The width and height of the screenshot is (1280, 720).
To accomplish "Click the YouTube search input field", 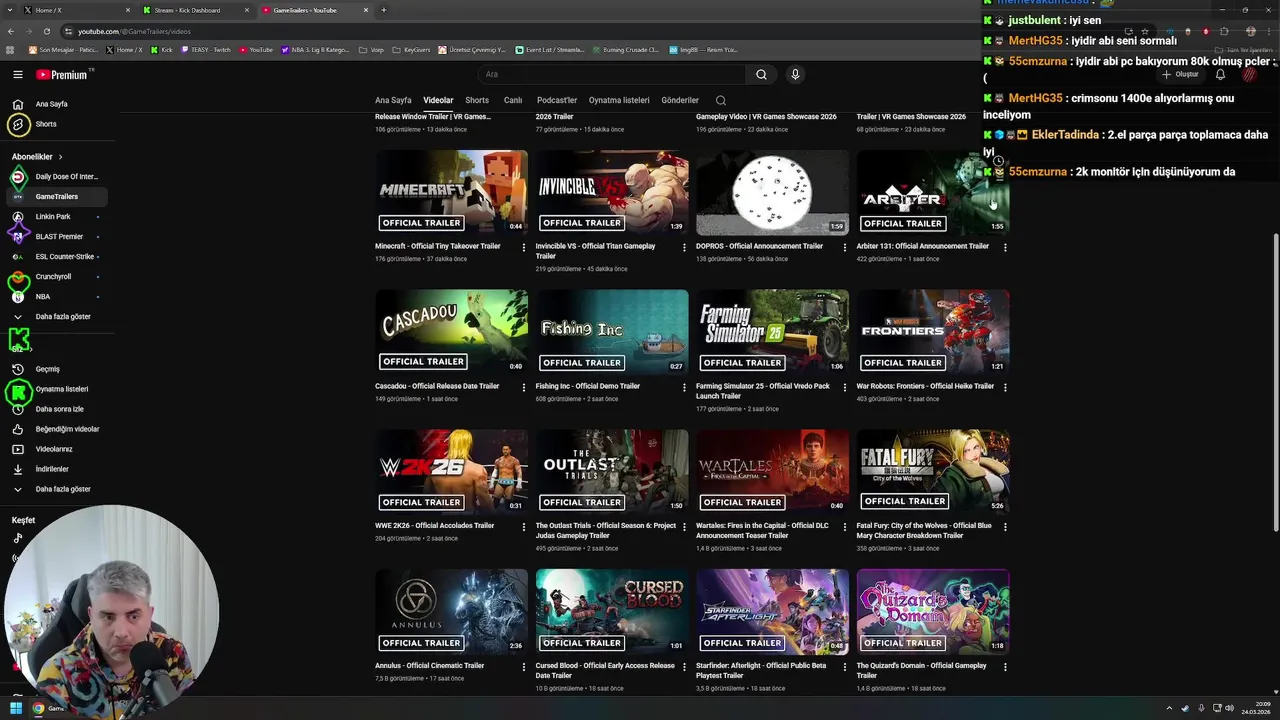I will pos(611,74).
